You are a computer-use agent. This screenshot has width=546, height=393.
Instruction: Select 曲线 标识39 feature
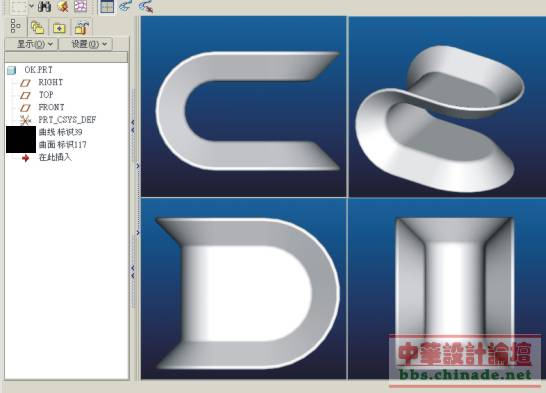60,132
